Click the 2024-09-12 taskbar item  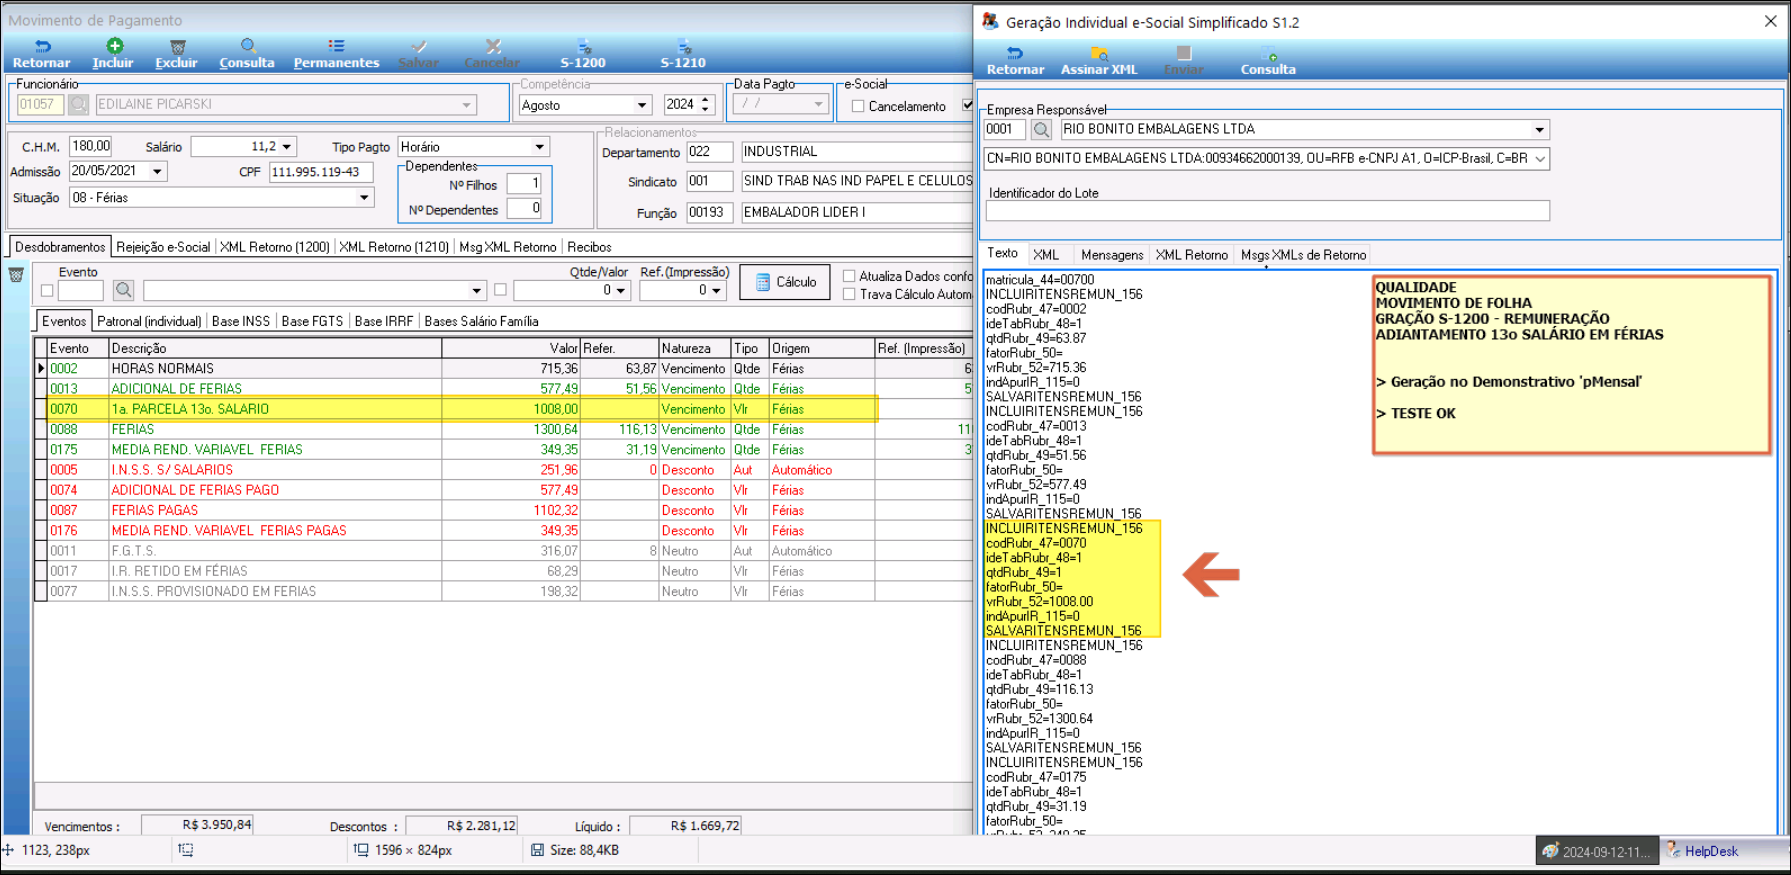pos(1597,852)
